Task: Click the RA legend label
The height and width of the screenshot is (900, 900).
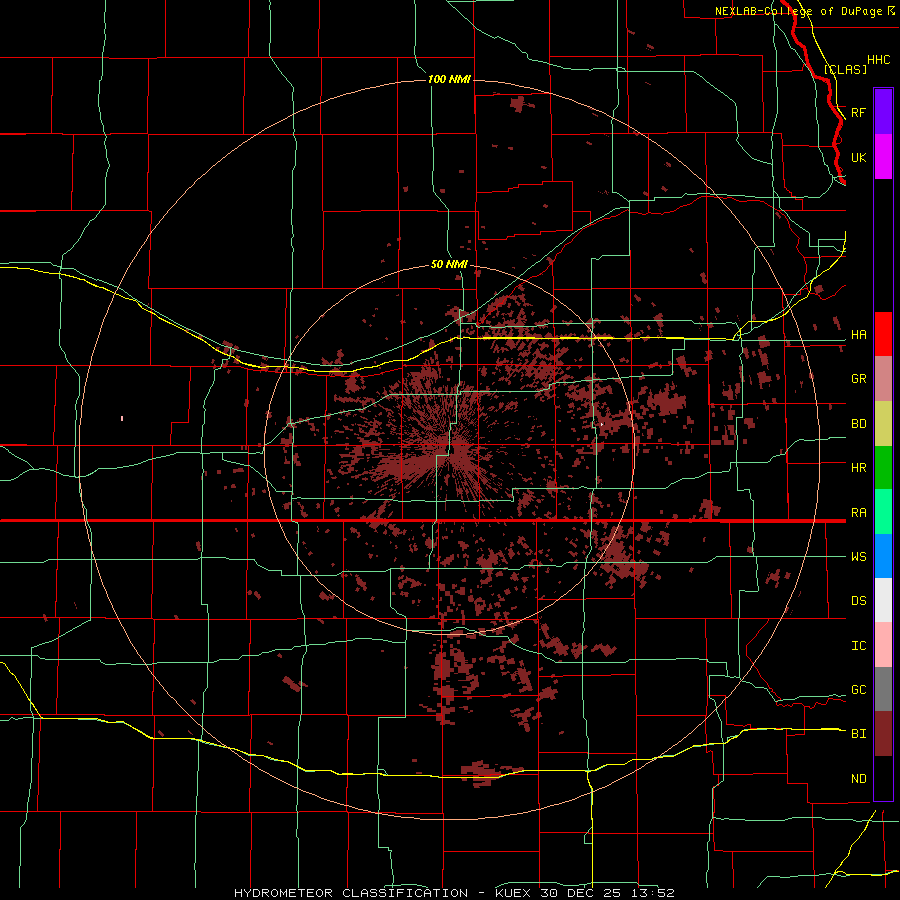Action: tap(858, 513)
